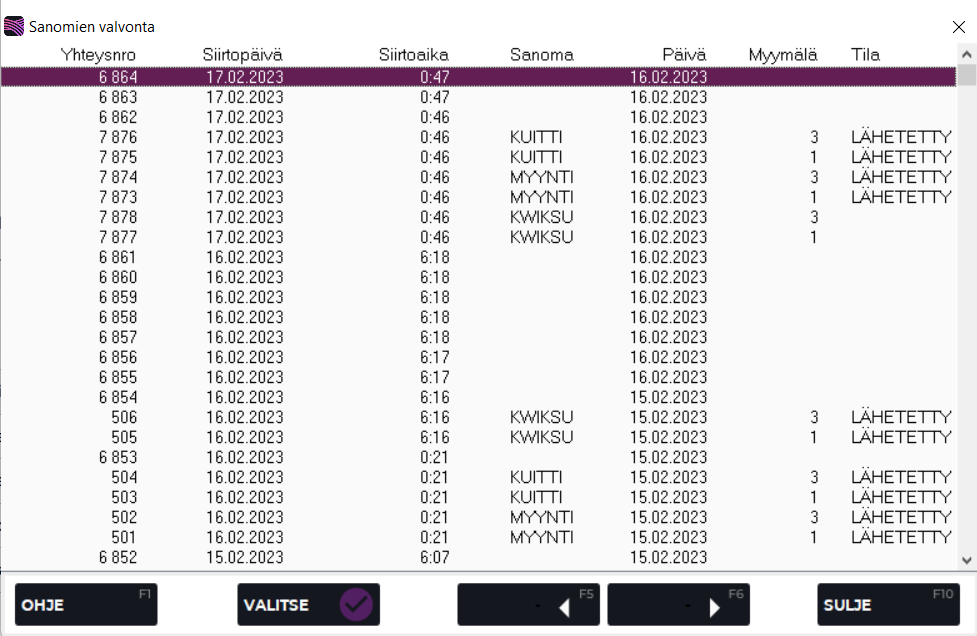Click the Siirtopäivä column header

[x=244, y=55]
